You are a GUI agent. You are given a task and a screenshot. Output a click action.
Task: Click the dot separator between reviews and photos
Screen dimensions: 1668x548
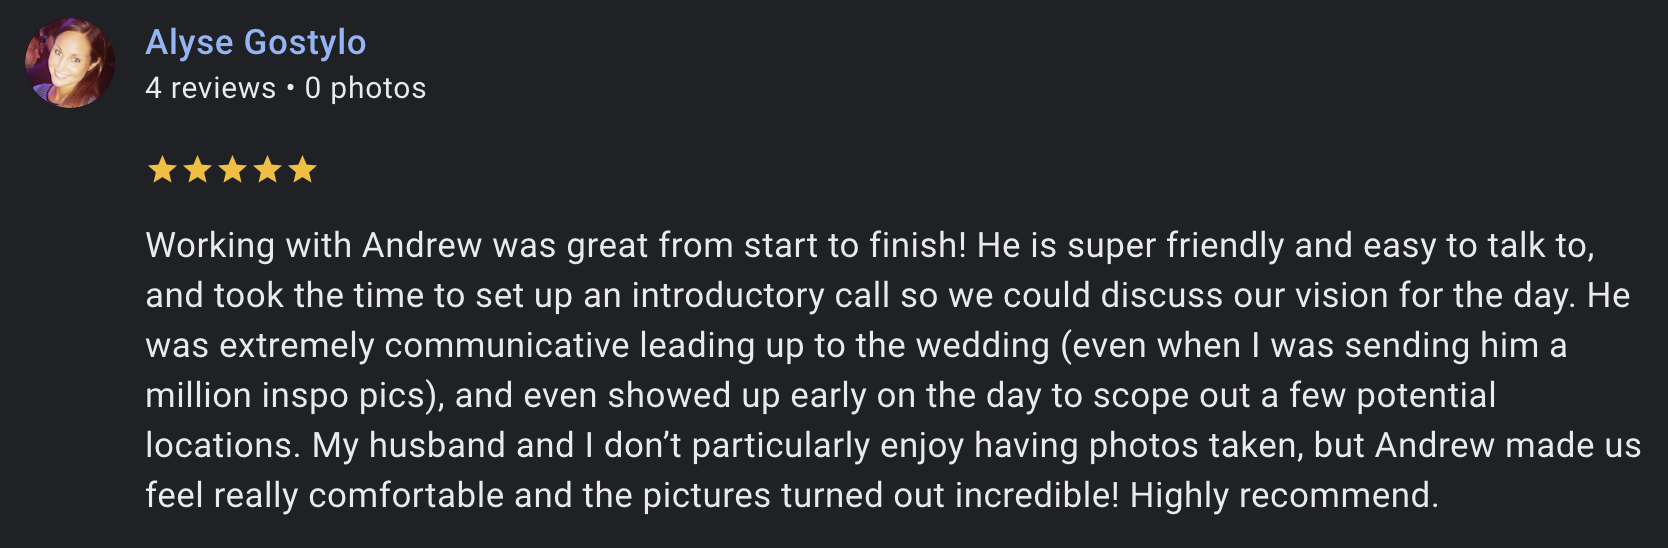[x=290, y=88]
